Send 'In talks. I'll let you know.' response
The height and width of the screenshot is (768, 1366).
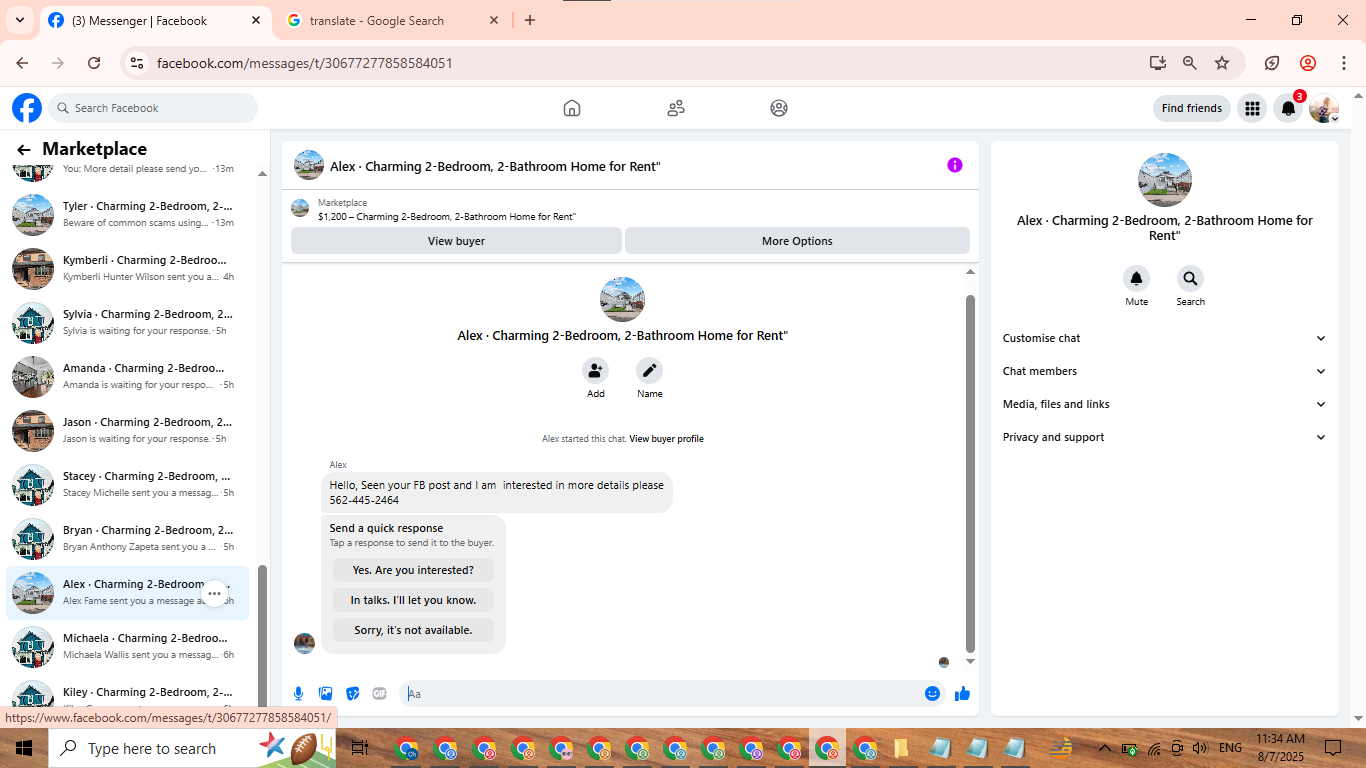413,600
